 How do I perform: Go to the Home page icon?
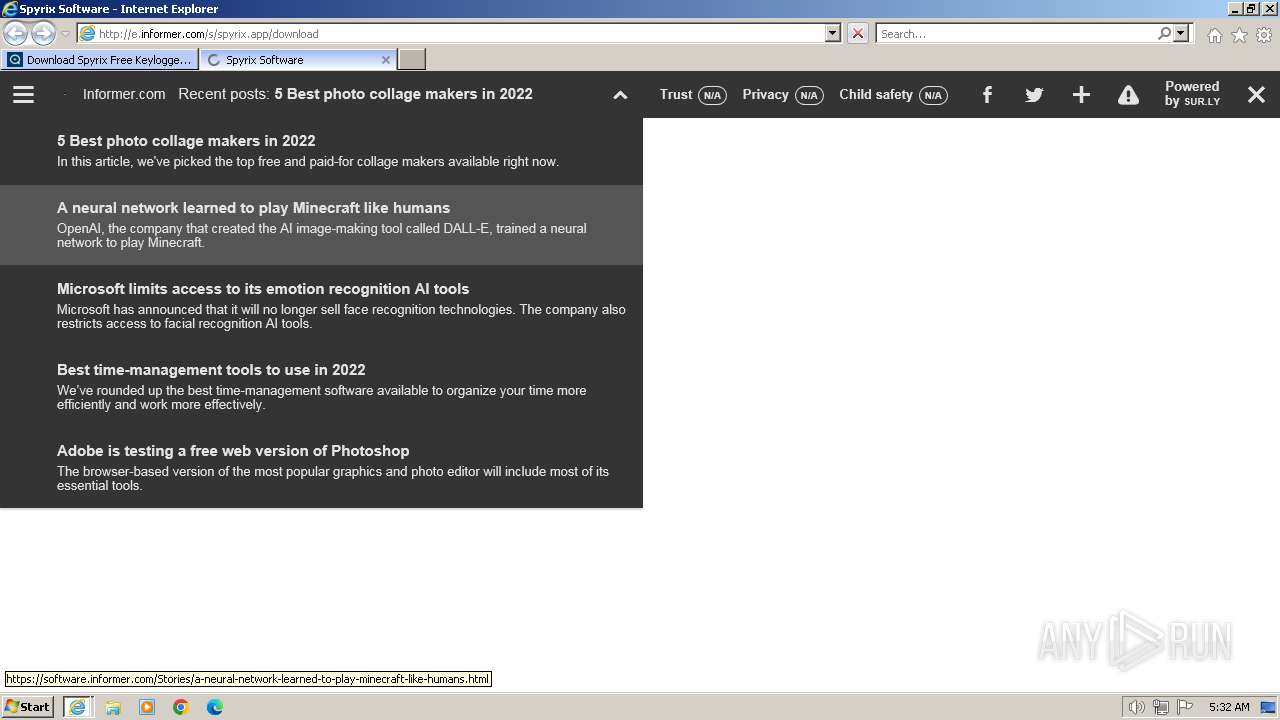click(1214, 35)
